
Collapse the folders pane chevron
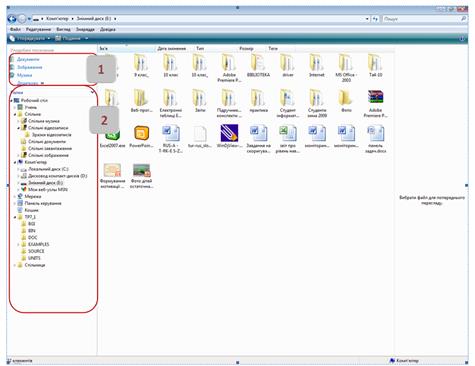click(92, 92)
